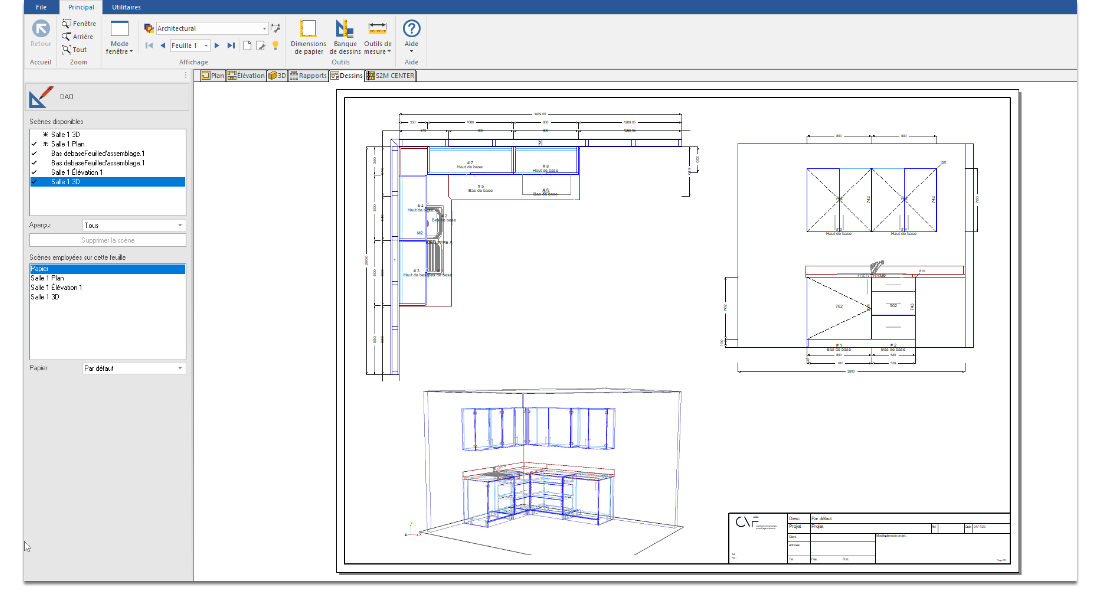Activate the Fenêtre zoom tool
The height and width of the screenshot is (590, 1114).
(x=78, y=23)
